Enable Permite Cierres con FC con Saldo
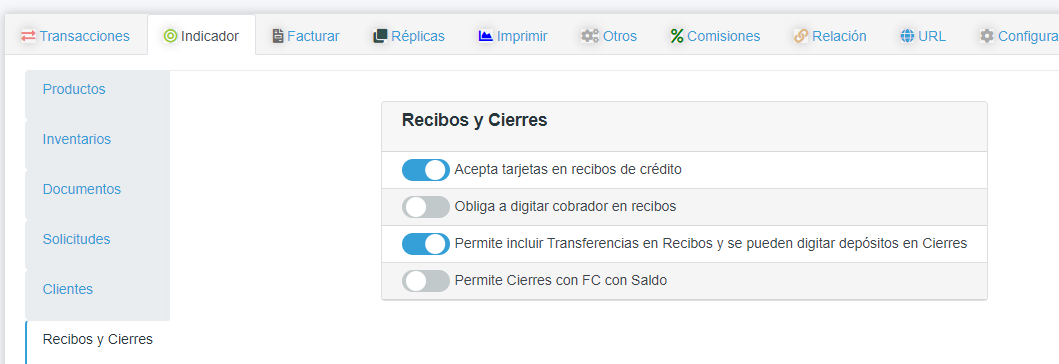Viewport: 1059px width, 364px height. coord(425,280)
